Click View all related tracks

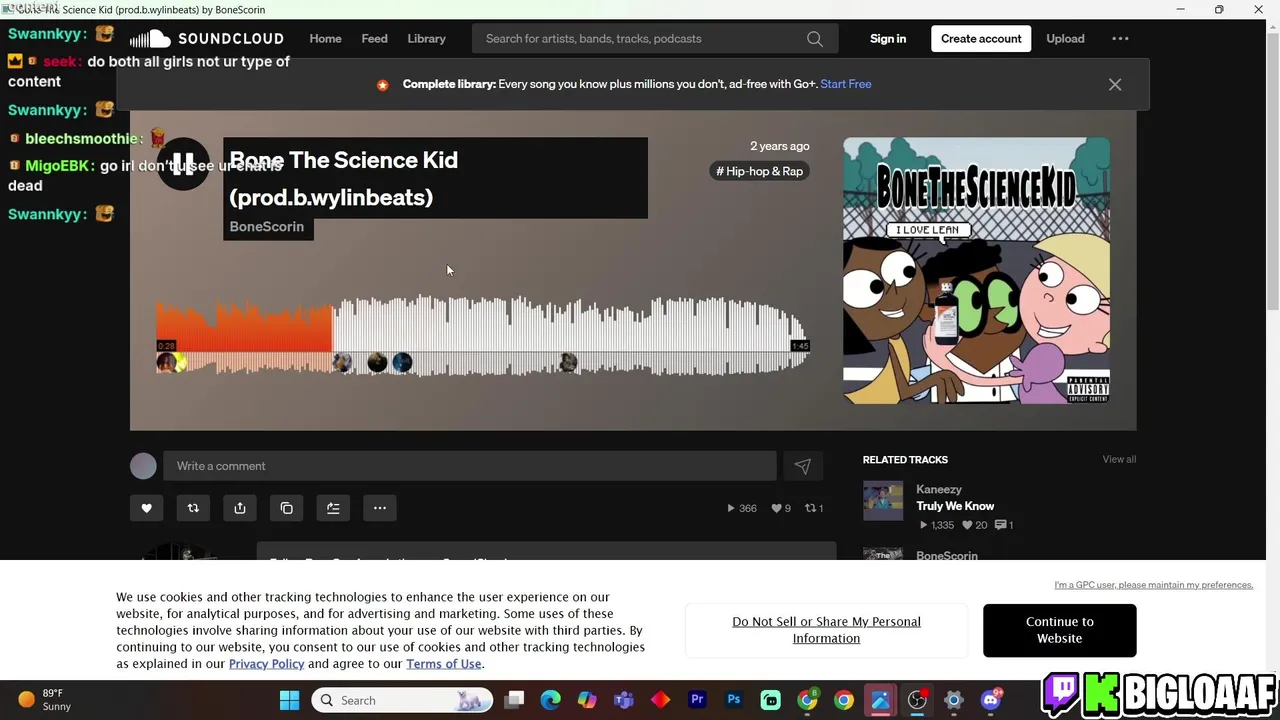(1119, 459)
